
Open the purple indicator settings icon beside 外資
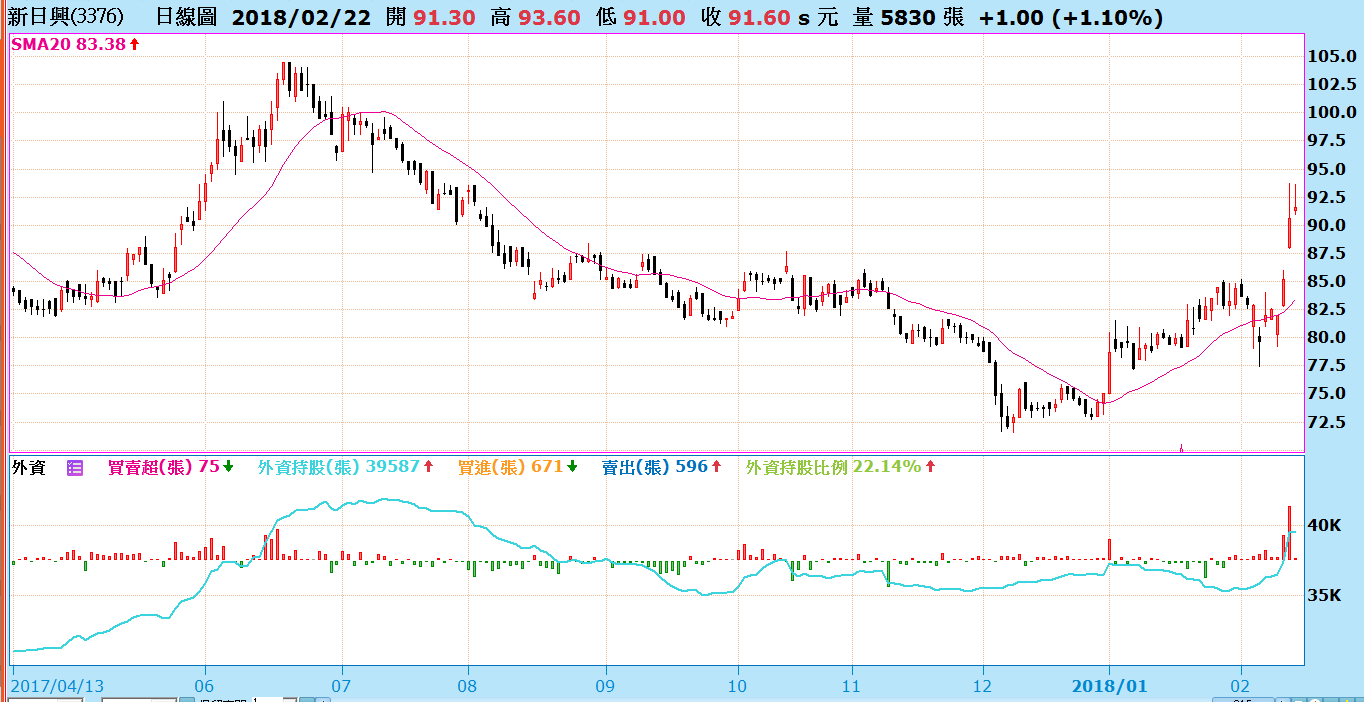tap(75, 467)
